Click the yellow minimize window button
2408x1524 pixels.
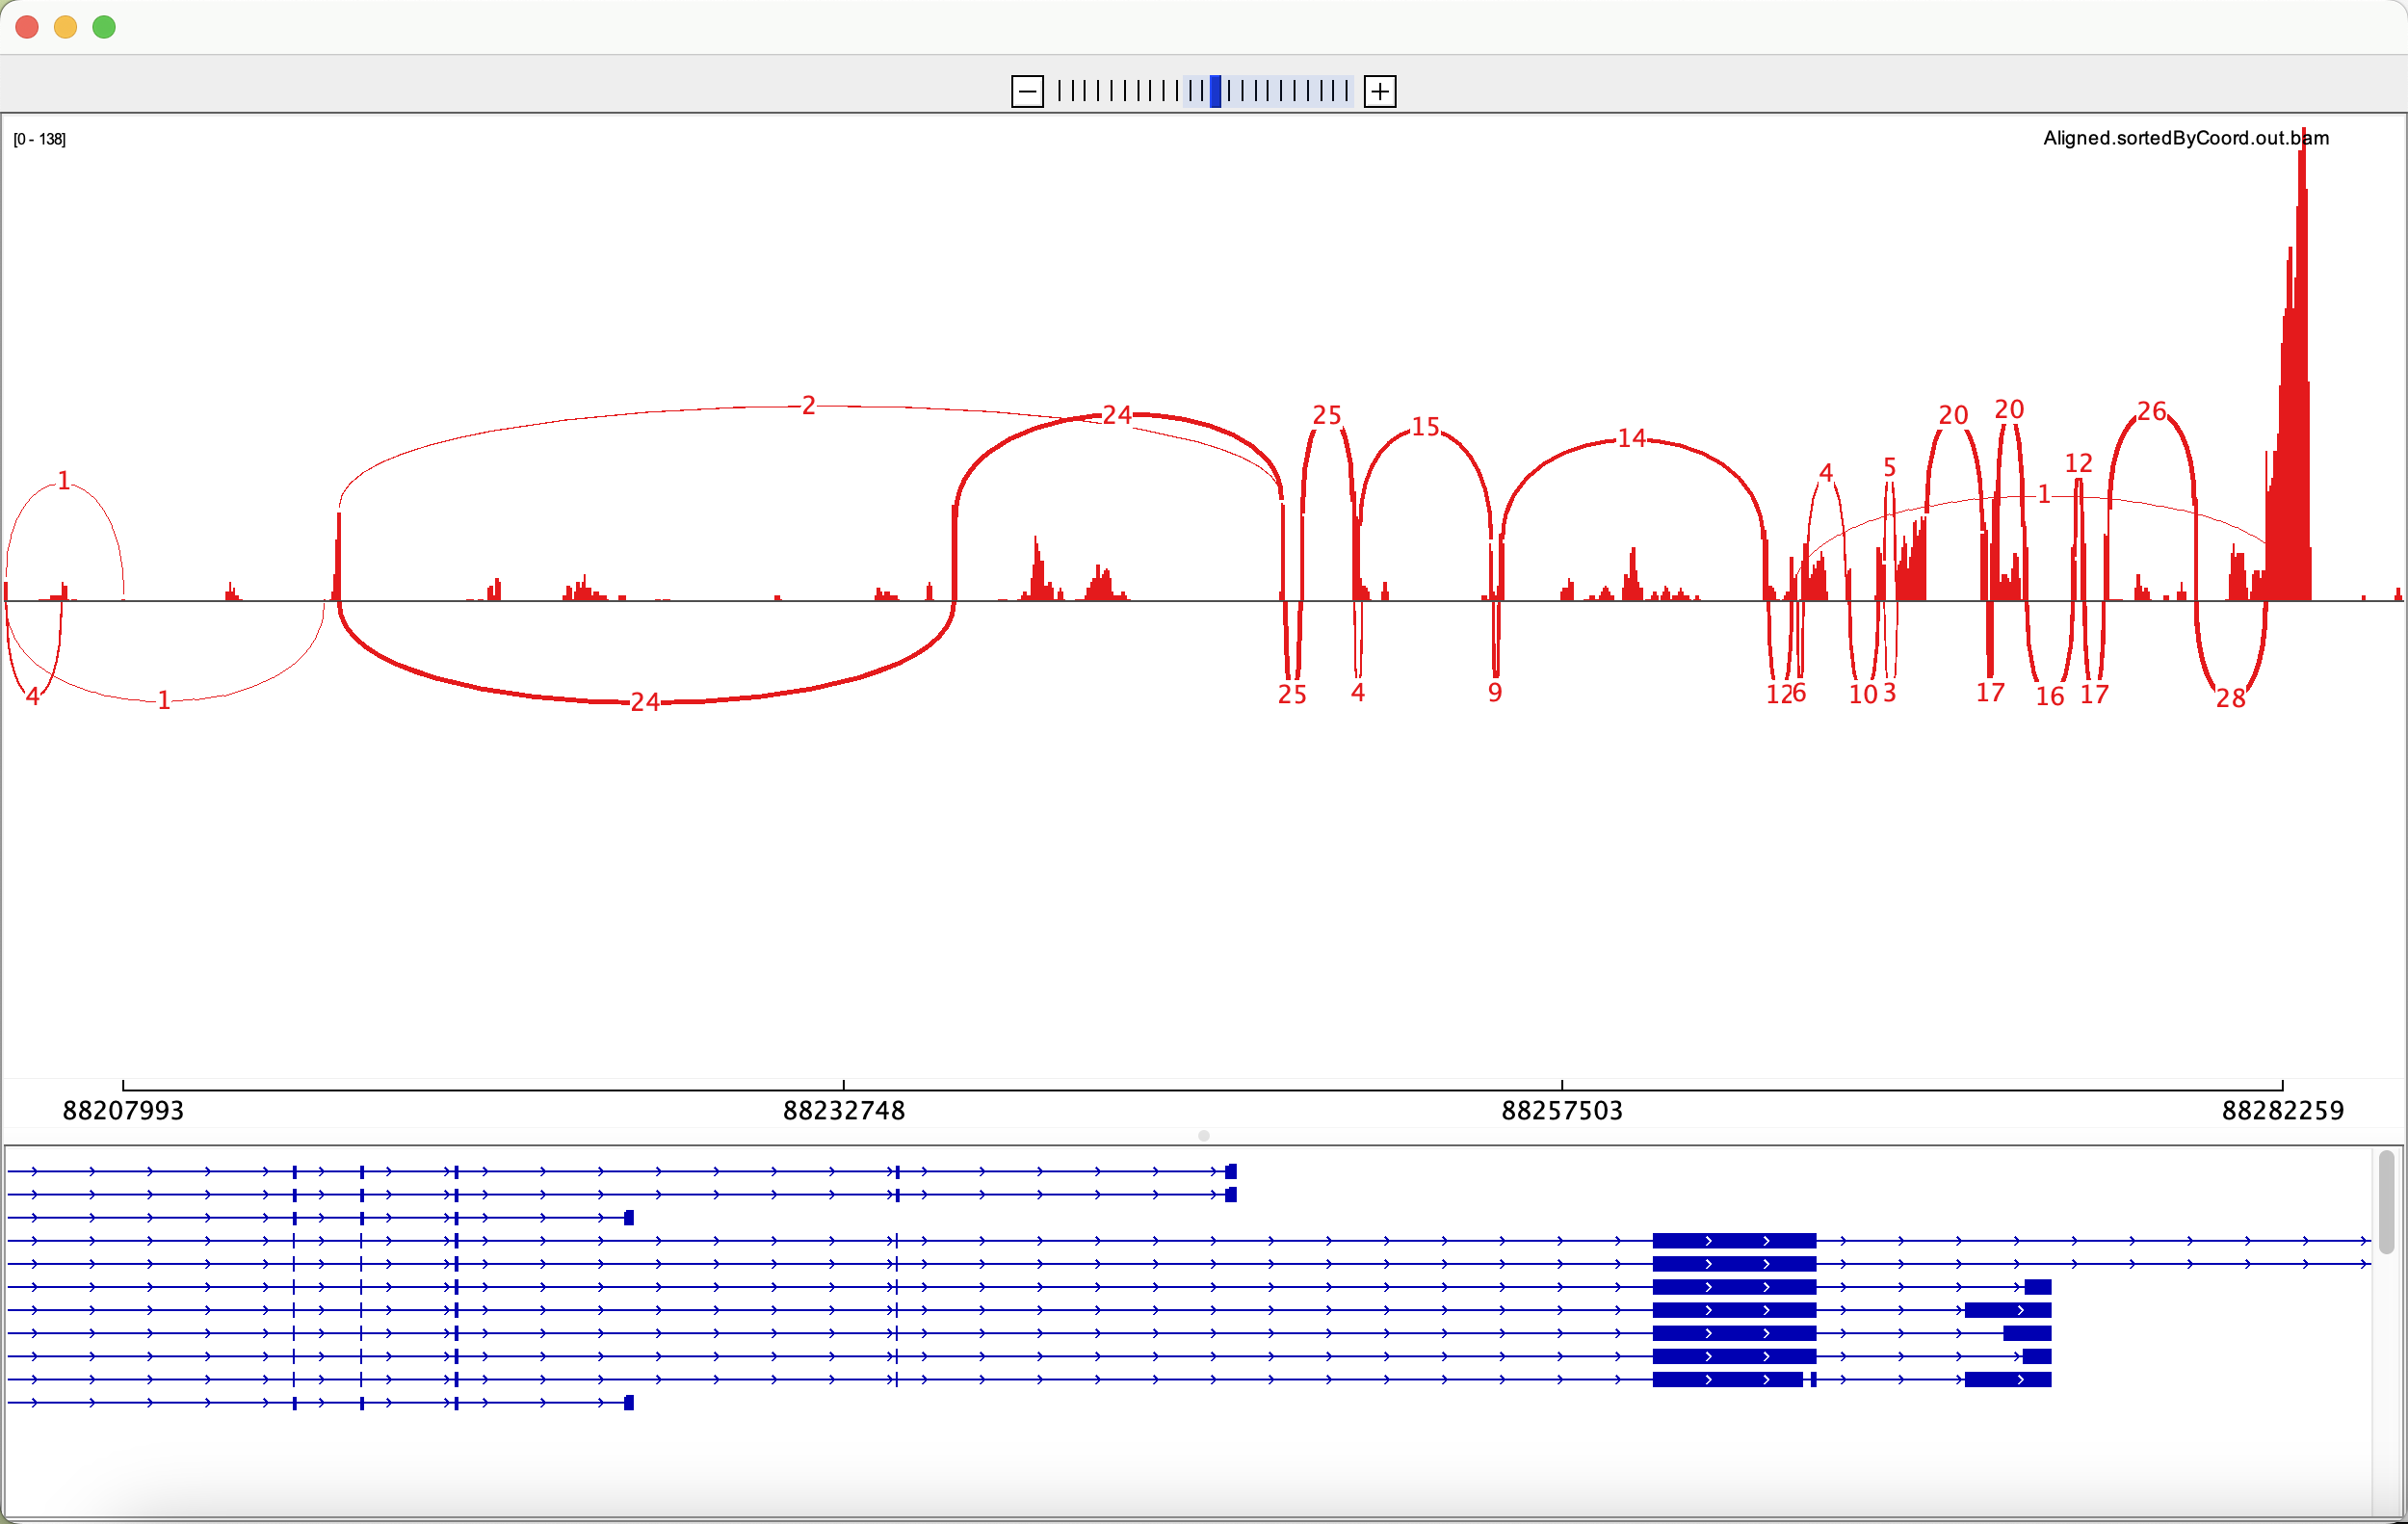(66, 27)
